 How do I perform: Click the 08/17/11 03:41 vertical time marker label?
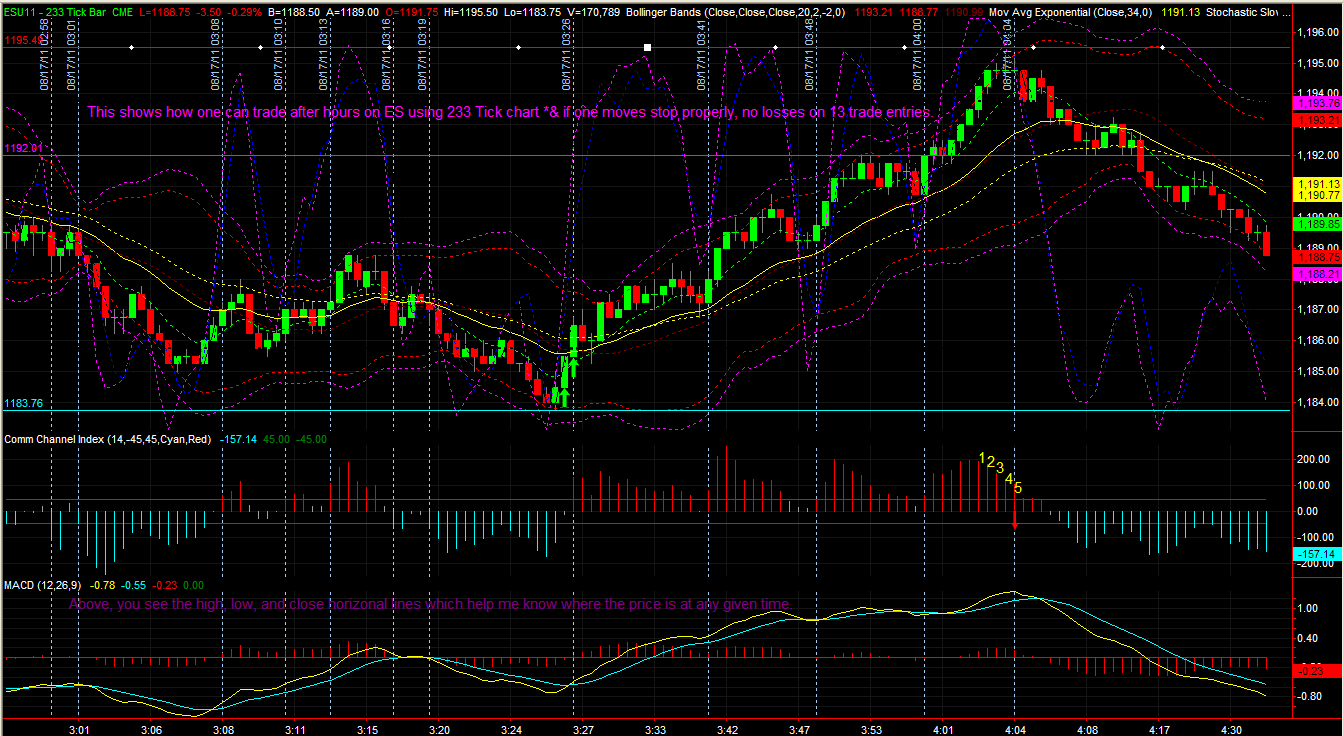click(x=702, y=53)
